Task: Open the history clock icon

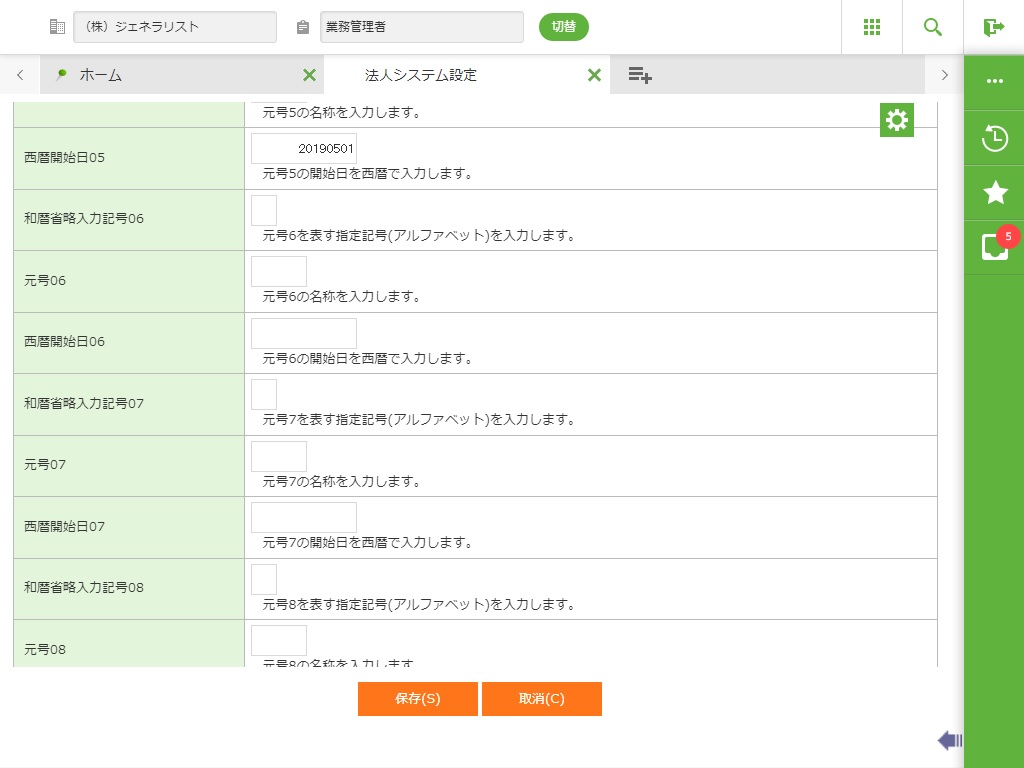Action: [995, 138]
